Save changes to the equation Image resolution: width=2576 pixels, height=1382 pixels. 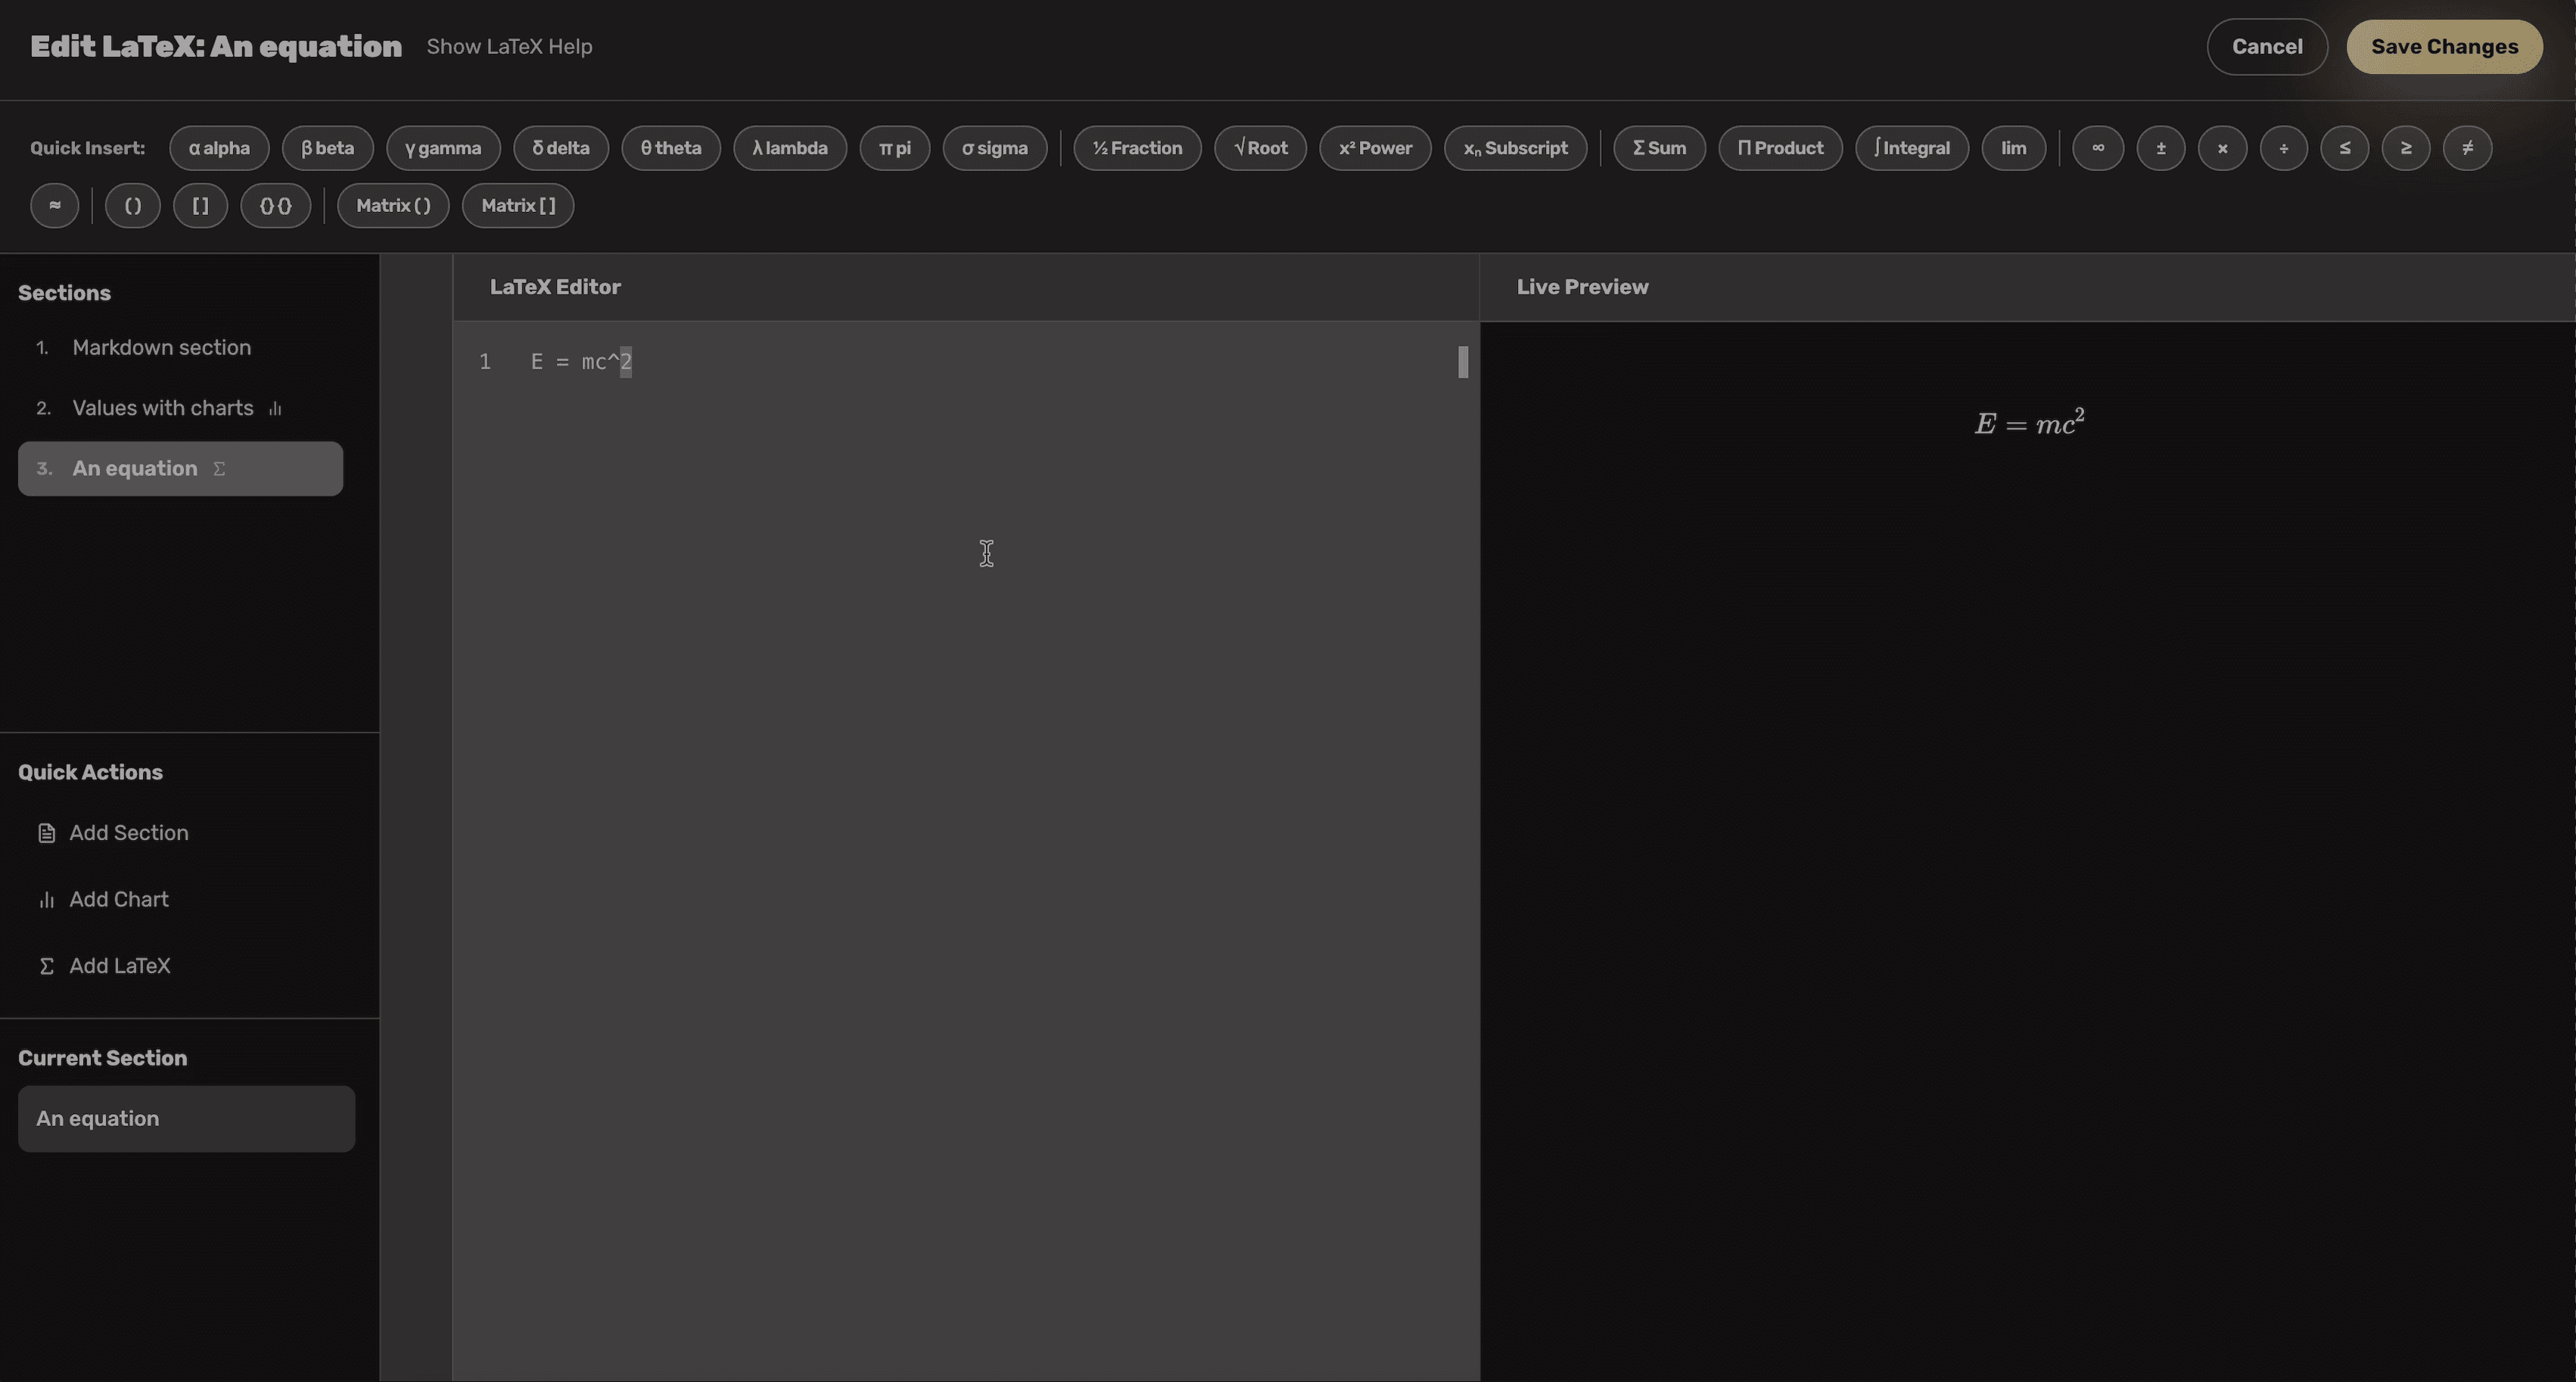tap(2444, 46)
